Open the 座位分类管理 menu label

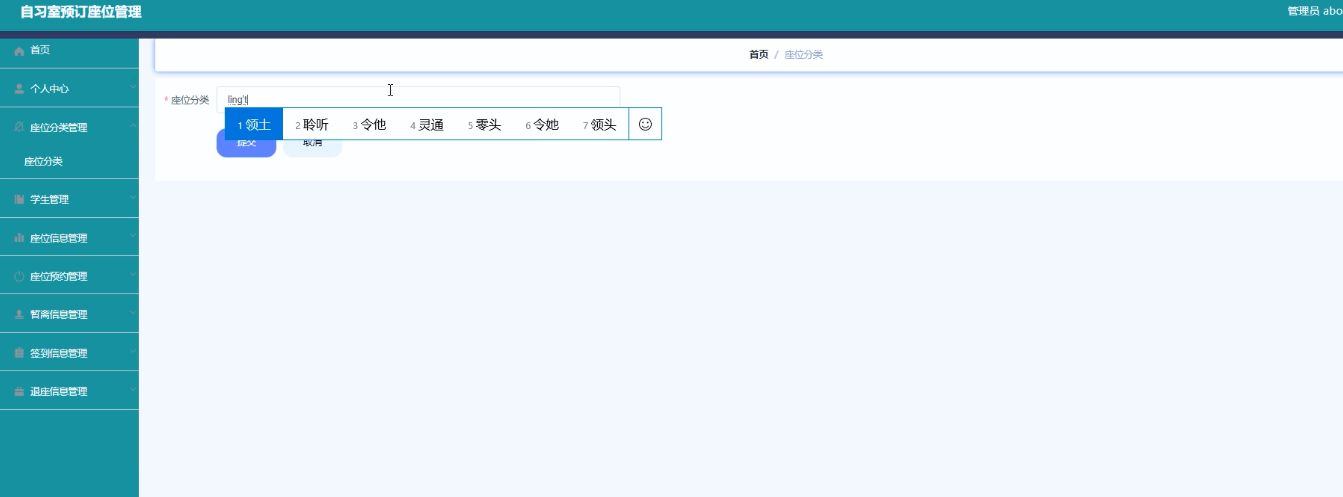coord(58,127)
